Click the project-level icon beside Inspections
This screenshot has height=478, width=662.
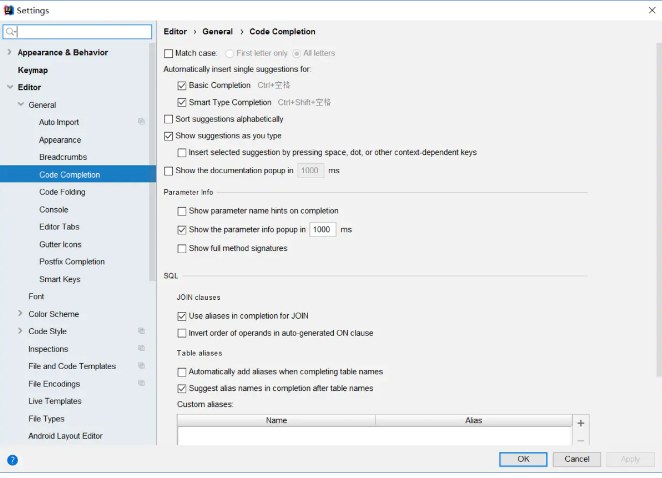(141, 348)
